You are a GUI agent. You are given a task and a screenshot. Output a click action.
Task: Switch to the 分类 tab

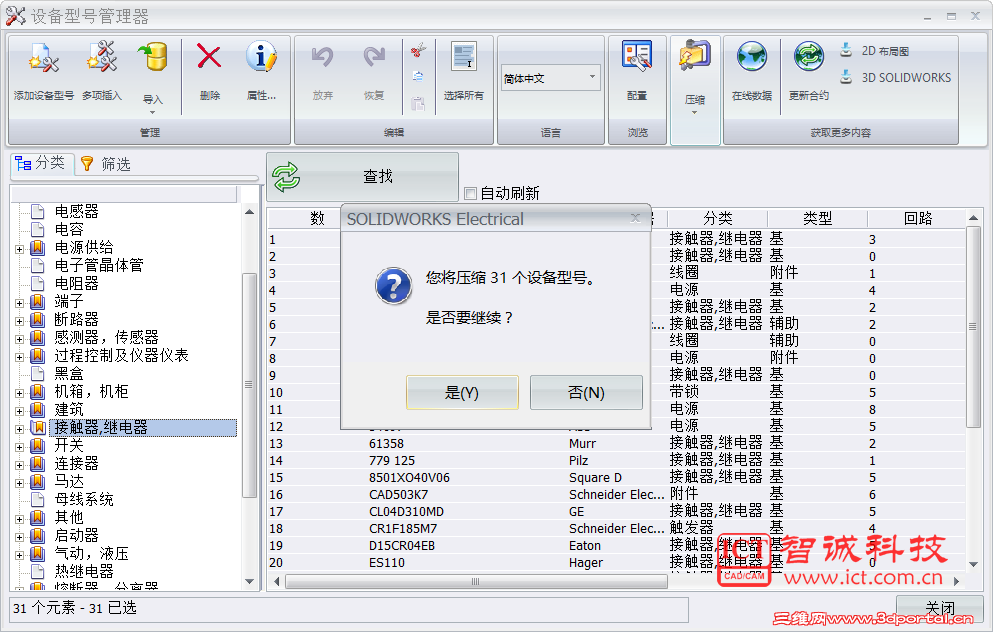coord(42,163)
